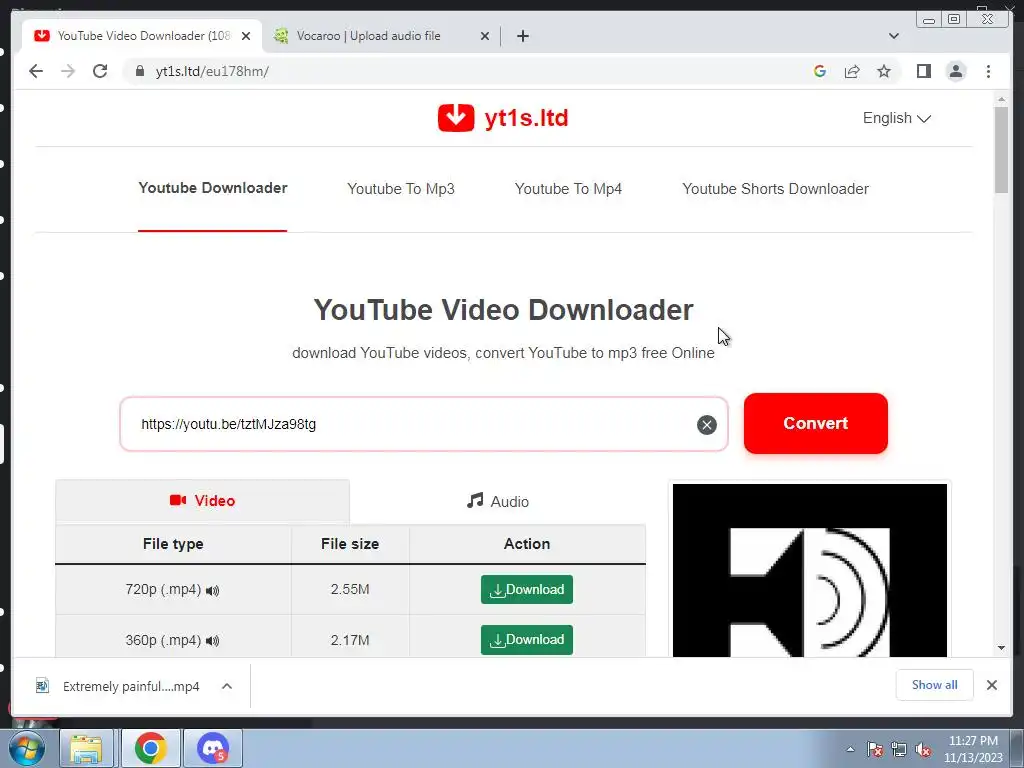The image size is (1024, 768).
Task: Click the red Convert button
Action: click(816, 423)
